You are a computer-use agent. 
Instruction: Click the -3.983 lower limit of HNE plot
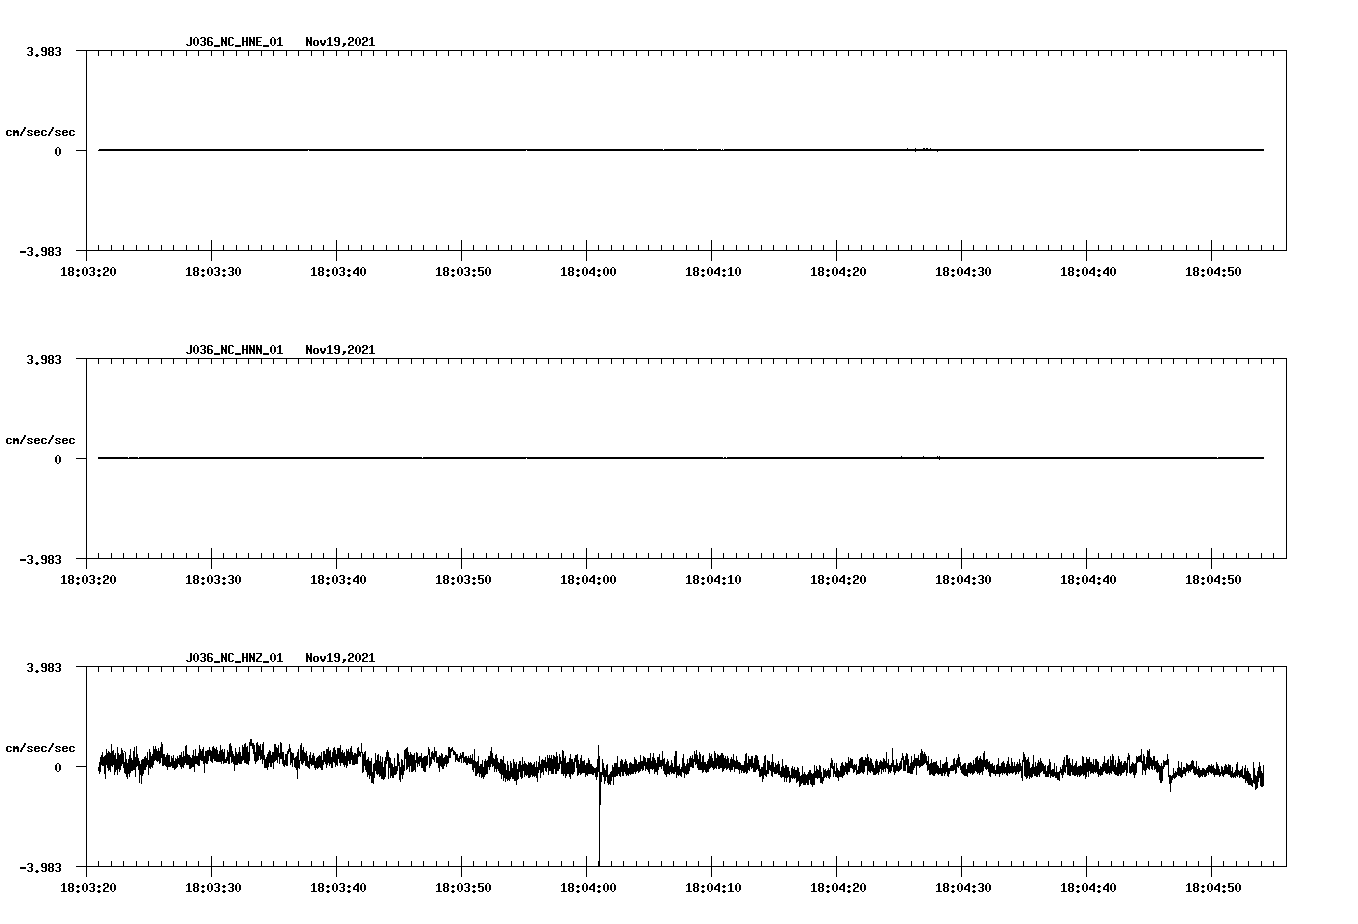click(x=40, y=251)
